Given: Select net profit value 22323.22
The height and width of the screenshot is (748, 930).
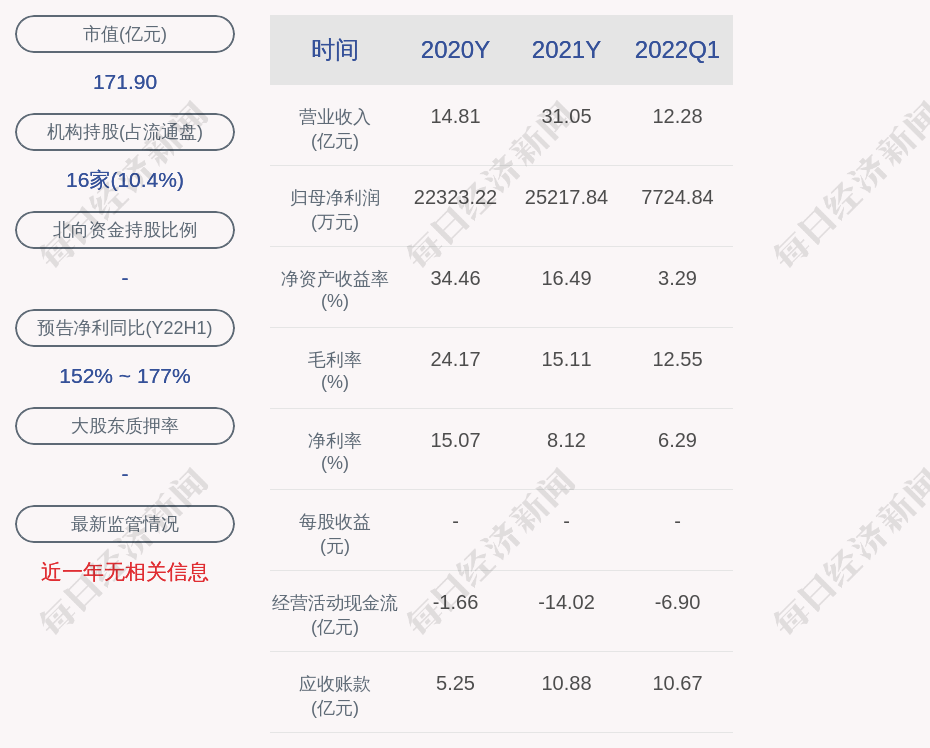Looking at the screenshot, I should [455, 198].
